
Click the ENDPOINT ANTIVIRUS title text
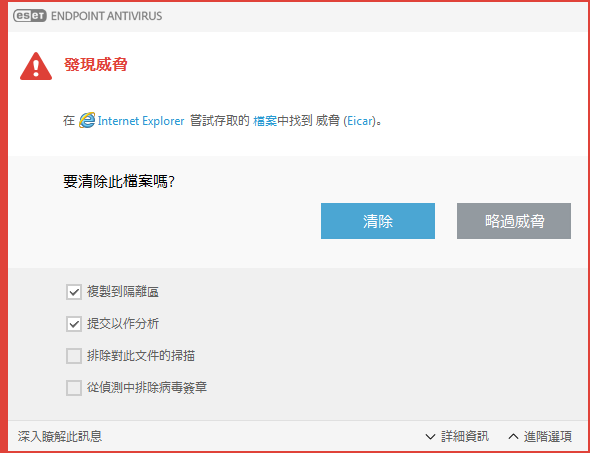106,16
